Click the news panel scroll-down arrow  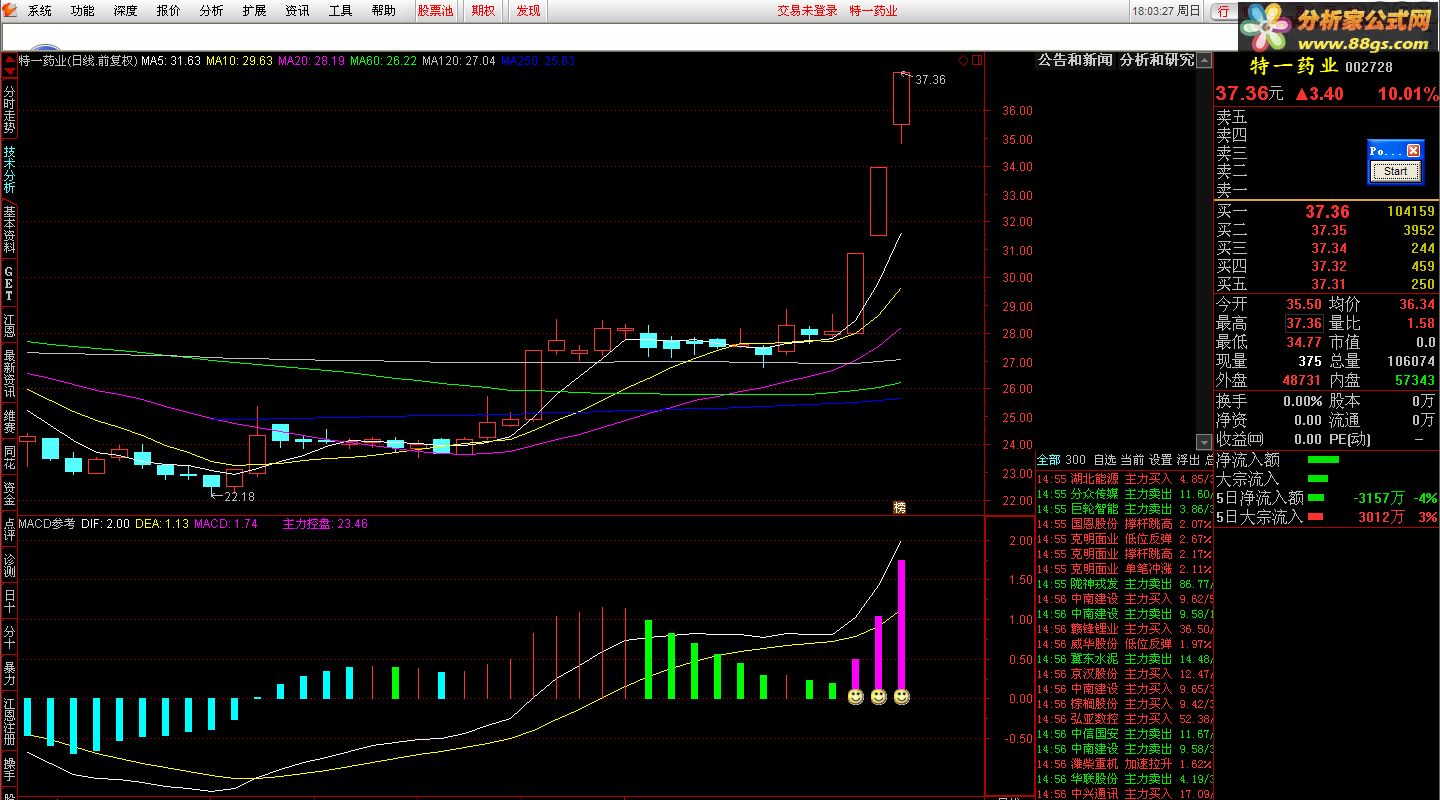[x=1204, y=442]
